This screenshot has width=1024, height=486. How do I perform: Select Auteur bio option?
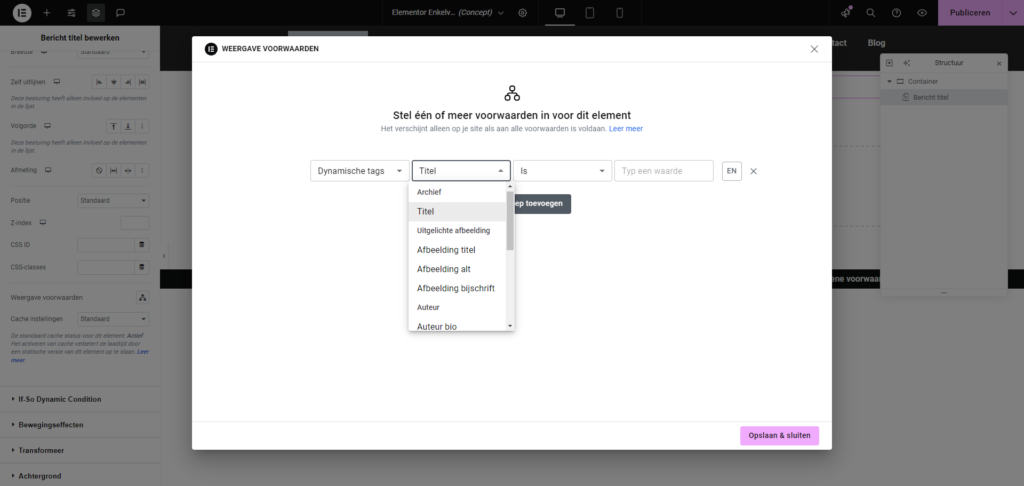pyautogui.click(x=457, y=327)
